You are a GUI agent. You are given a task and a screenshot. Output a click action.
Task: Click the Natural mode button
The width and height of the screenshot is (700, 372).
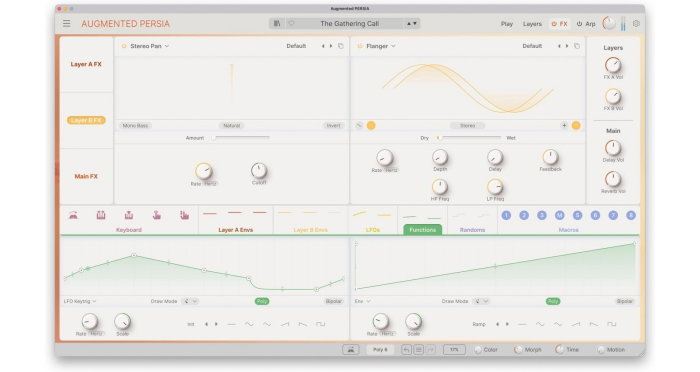[x=232, y=126]
